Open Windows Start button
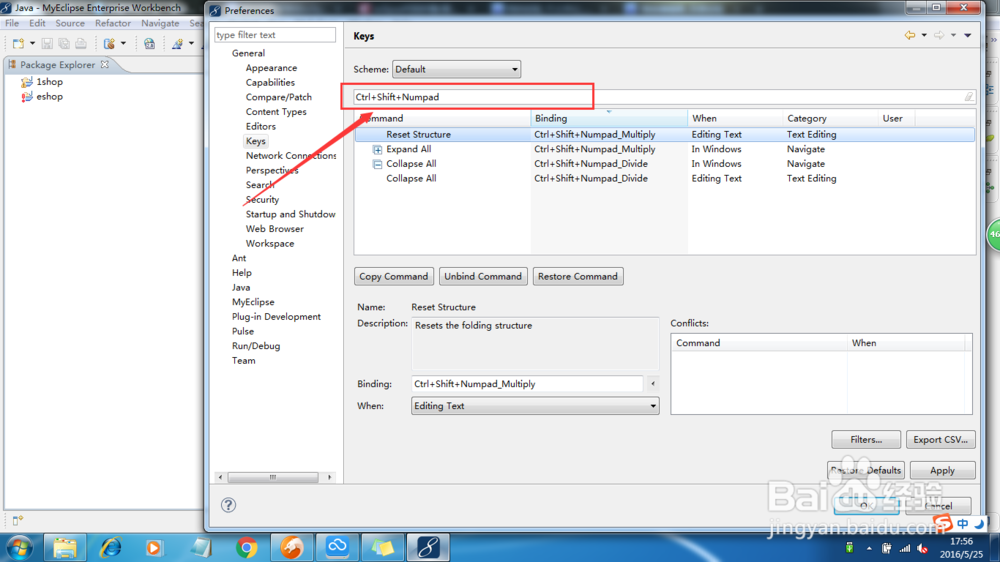 [x=20, y=547]
